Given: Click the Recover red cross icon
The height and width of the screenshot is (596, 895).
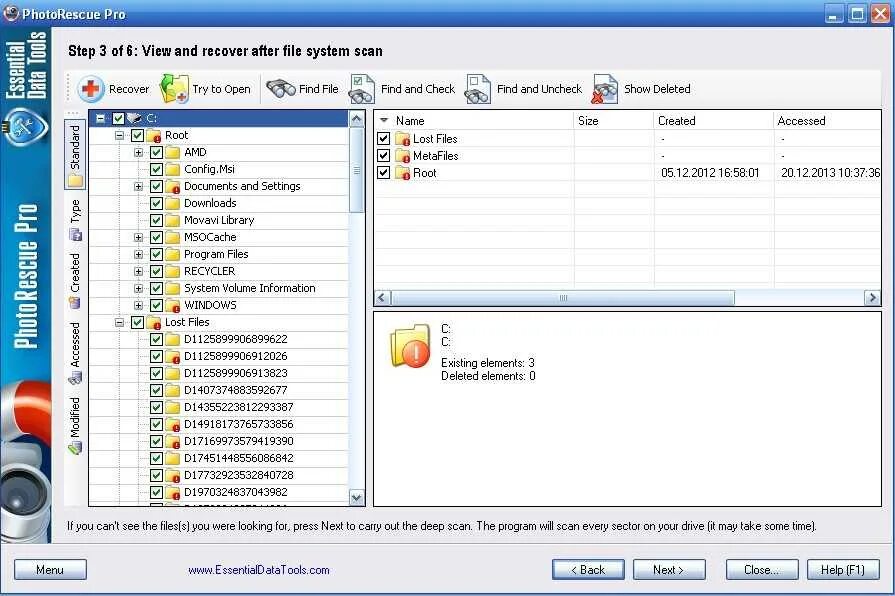Looking at the screenshot, I should pos(90,89).
